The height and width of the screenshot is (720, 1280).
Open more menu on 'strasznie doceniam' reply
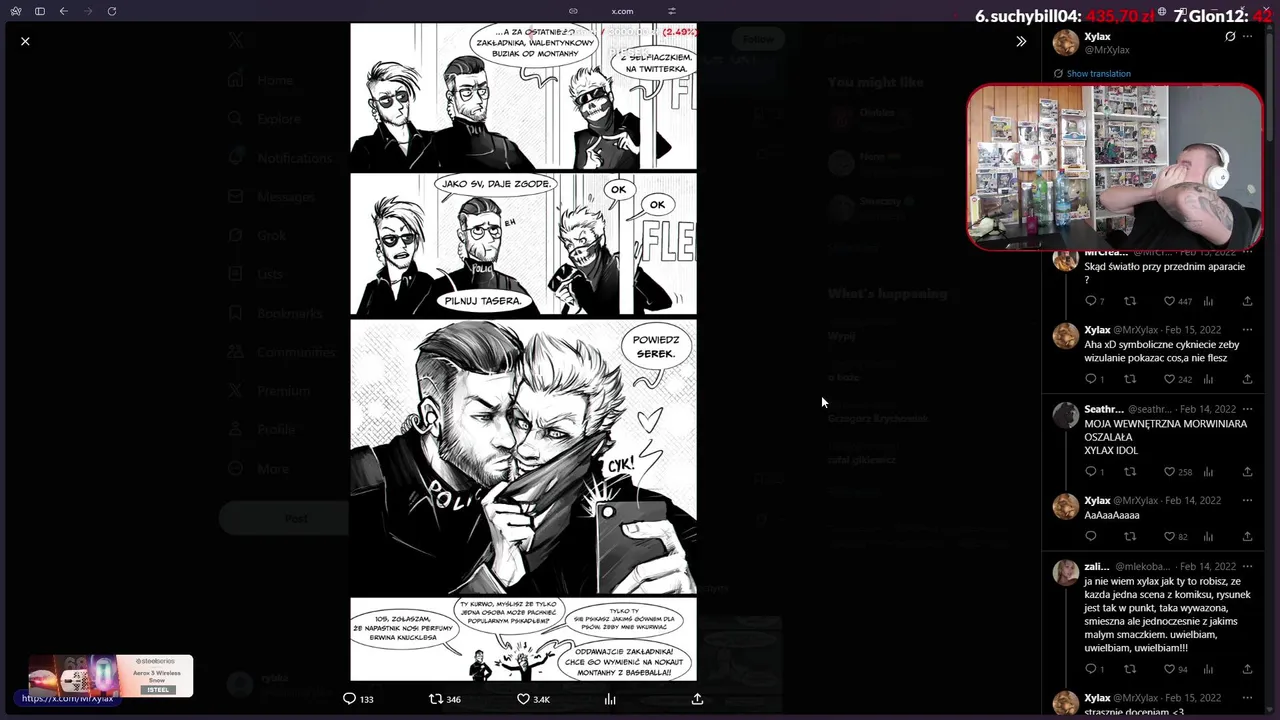point(1247,698)
